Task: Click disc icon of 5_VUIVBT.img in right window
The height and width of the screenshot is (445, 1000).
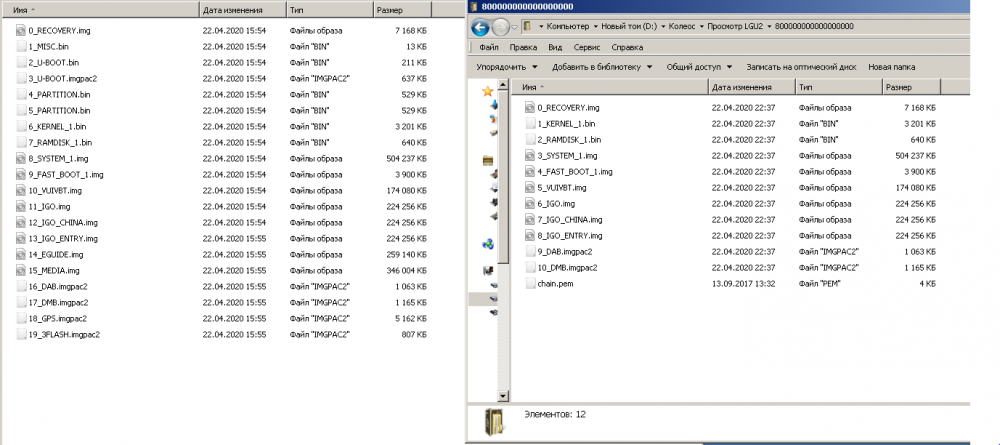Action: pos(530,187)
